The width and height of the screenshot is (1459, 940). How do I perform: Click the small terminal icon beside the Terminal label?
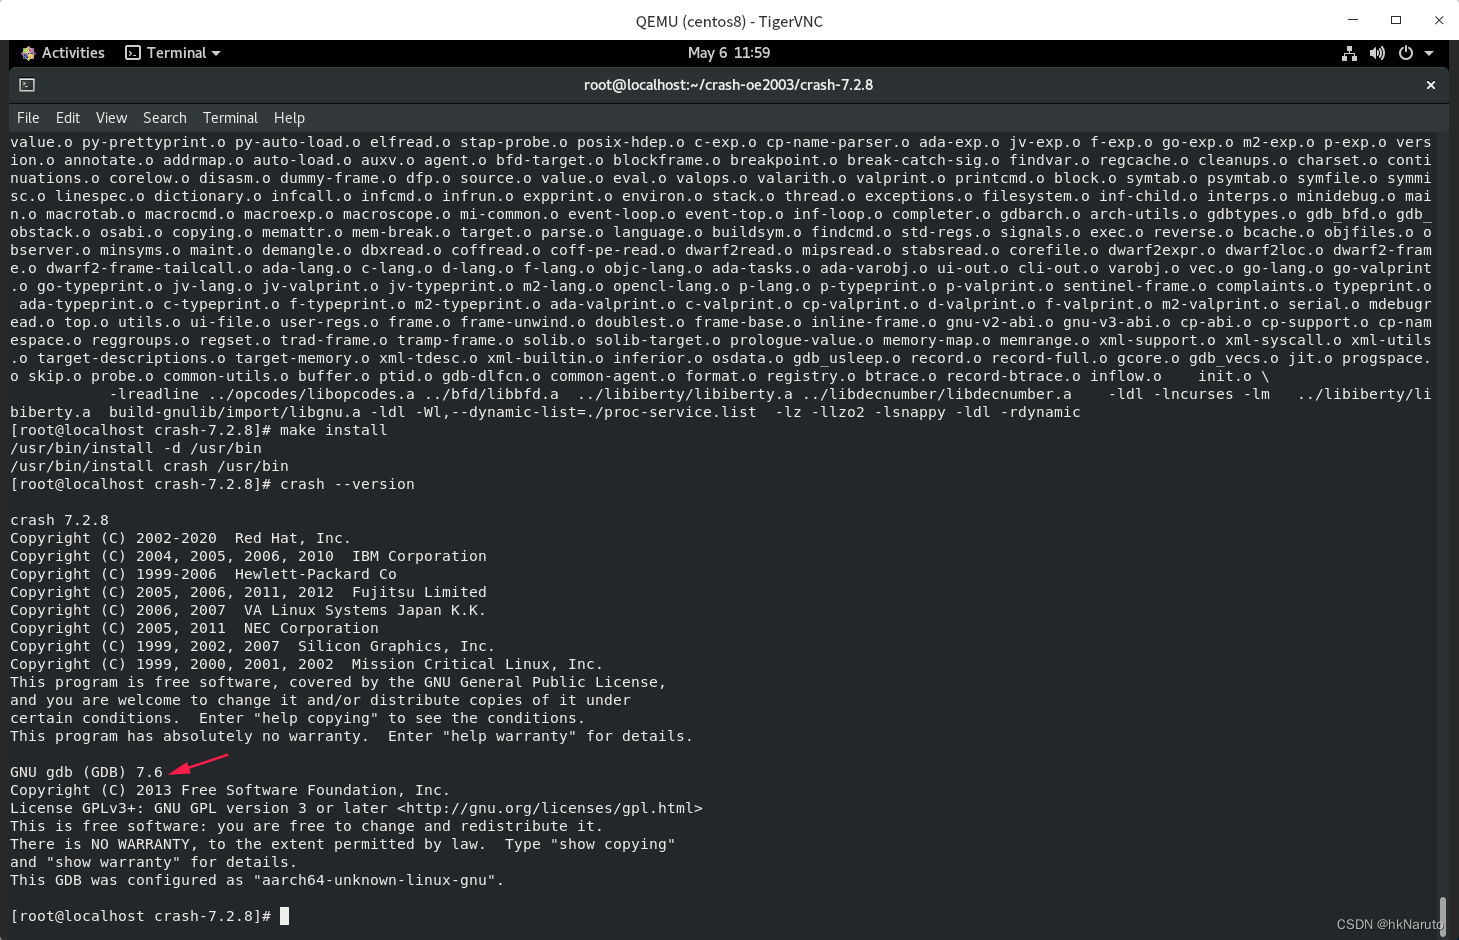pos(131,52)
